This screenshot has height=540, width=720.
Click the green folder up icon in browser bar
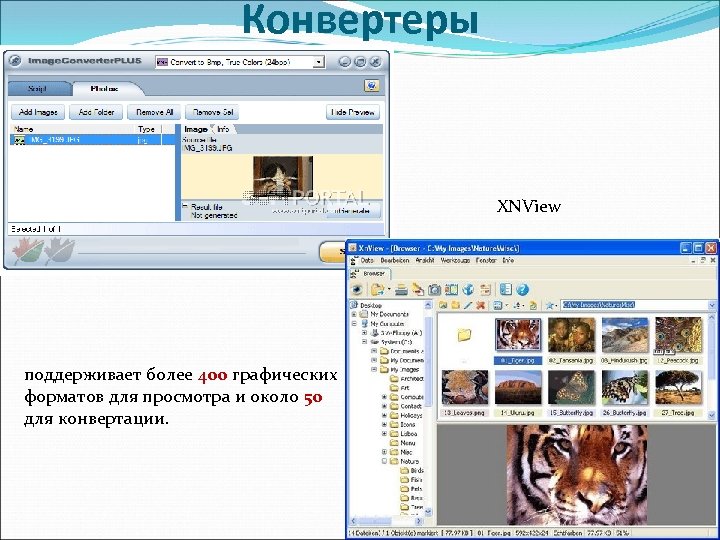tap(443, 305)
